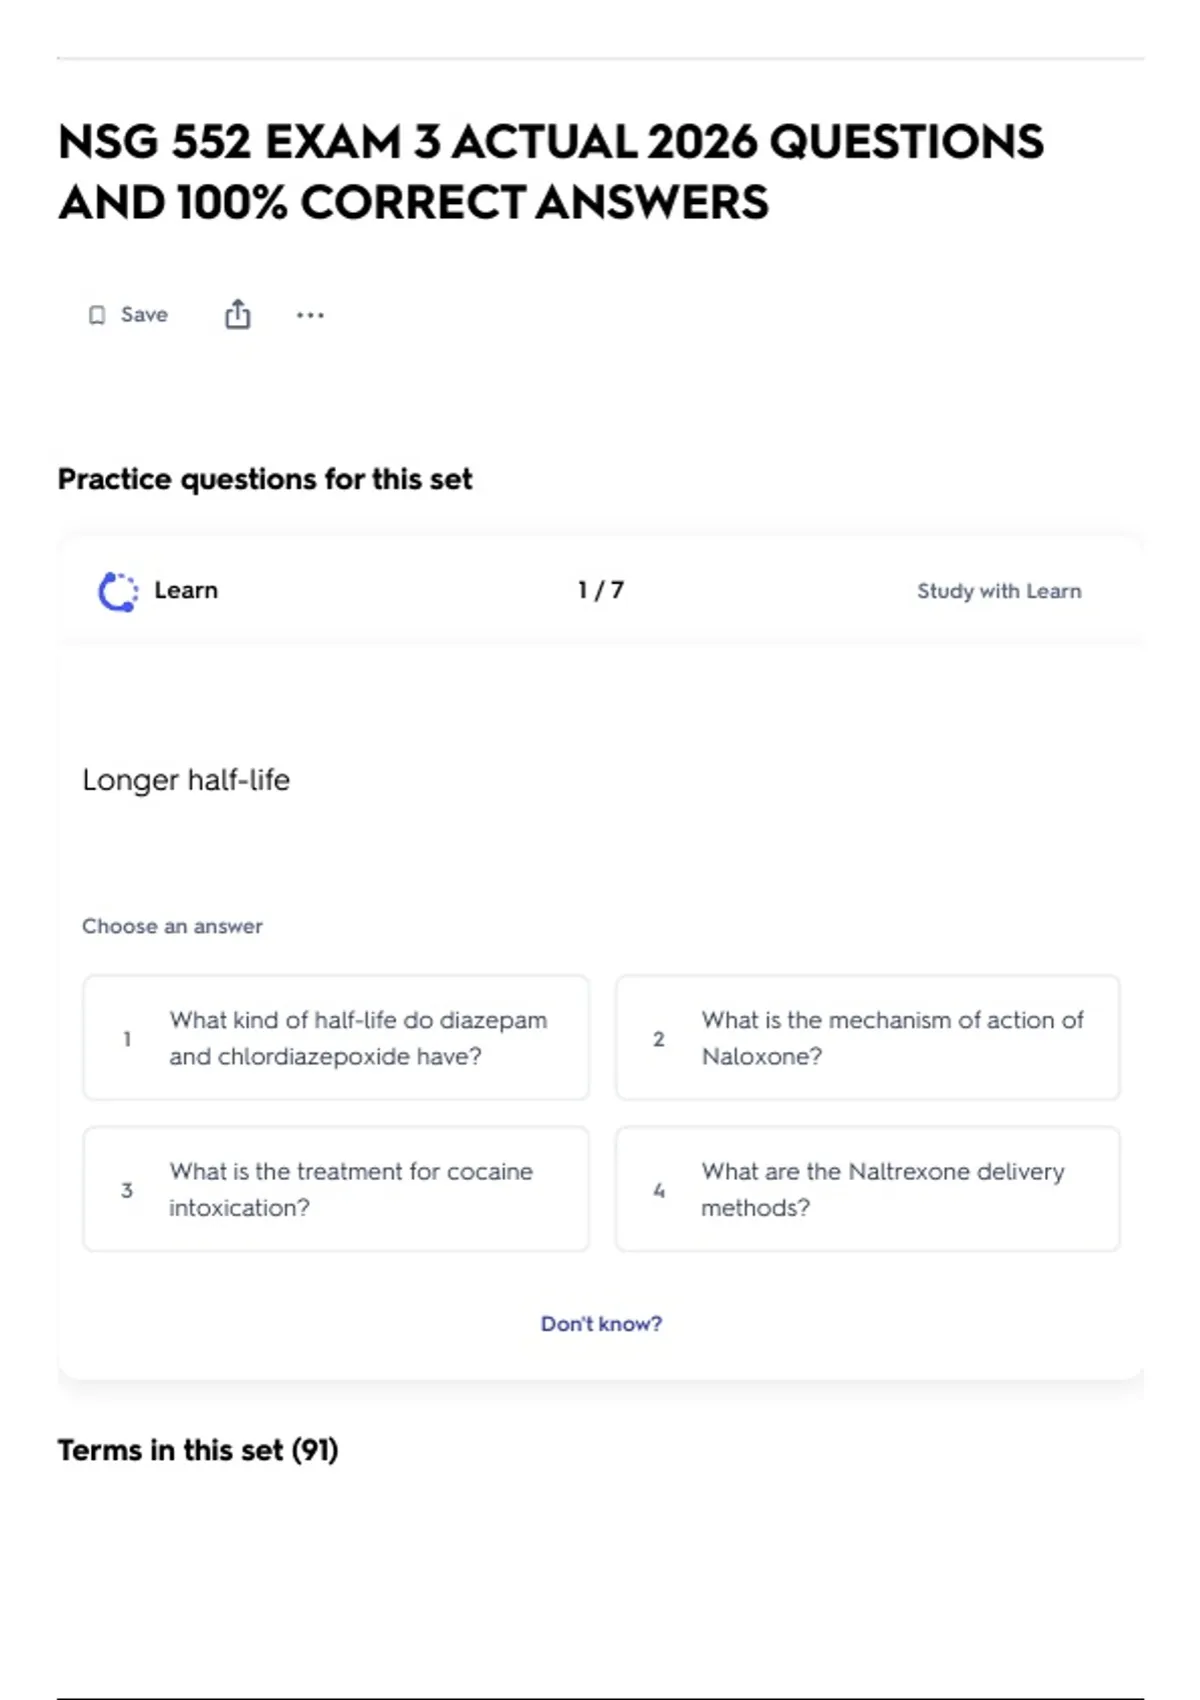The height and width of the screenshot is (1700, 1200).
Task: Click the 1 / 7 progress counter
Action: coord(601,590)
